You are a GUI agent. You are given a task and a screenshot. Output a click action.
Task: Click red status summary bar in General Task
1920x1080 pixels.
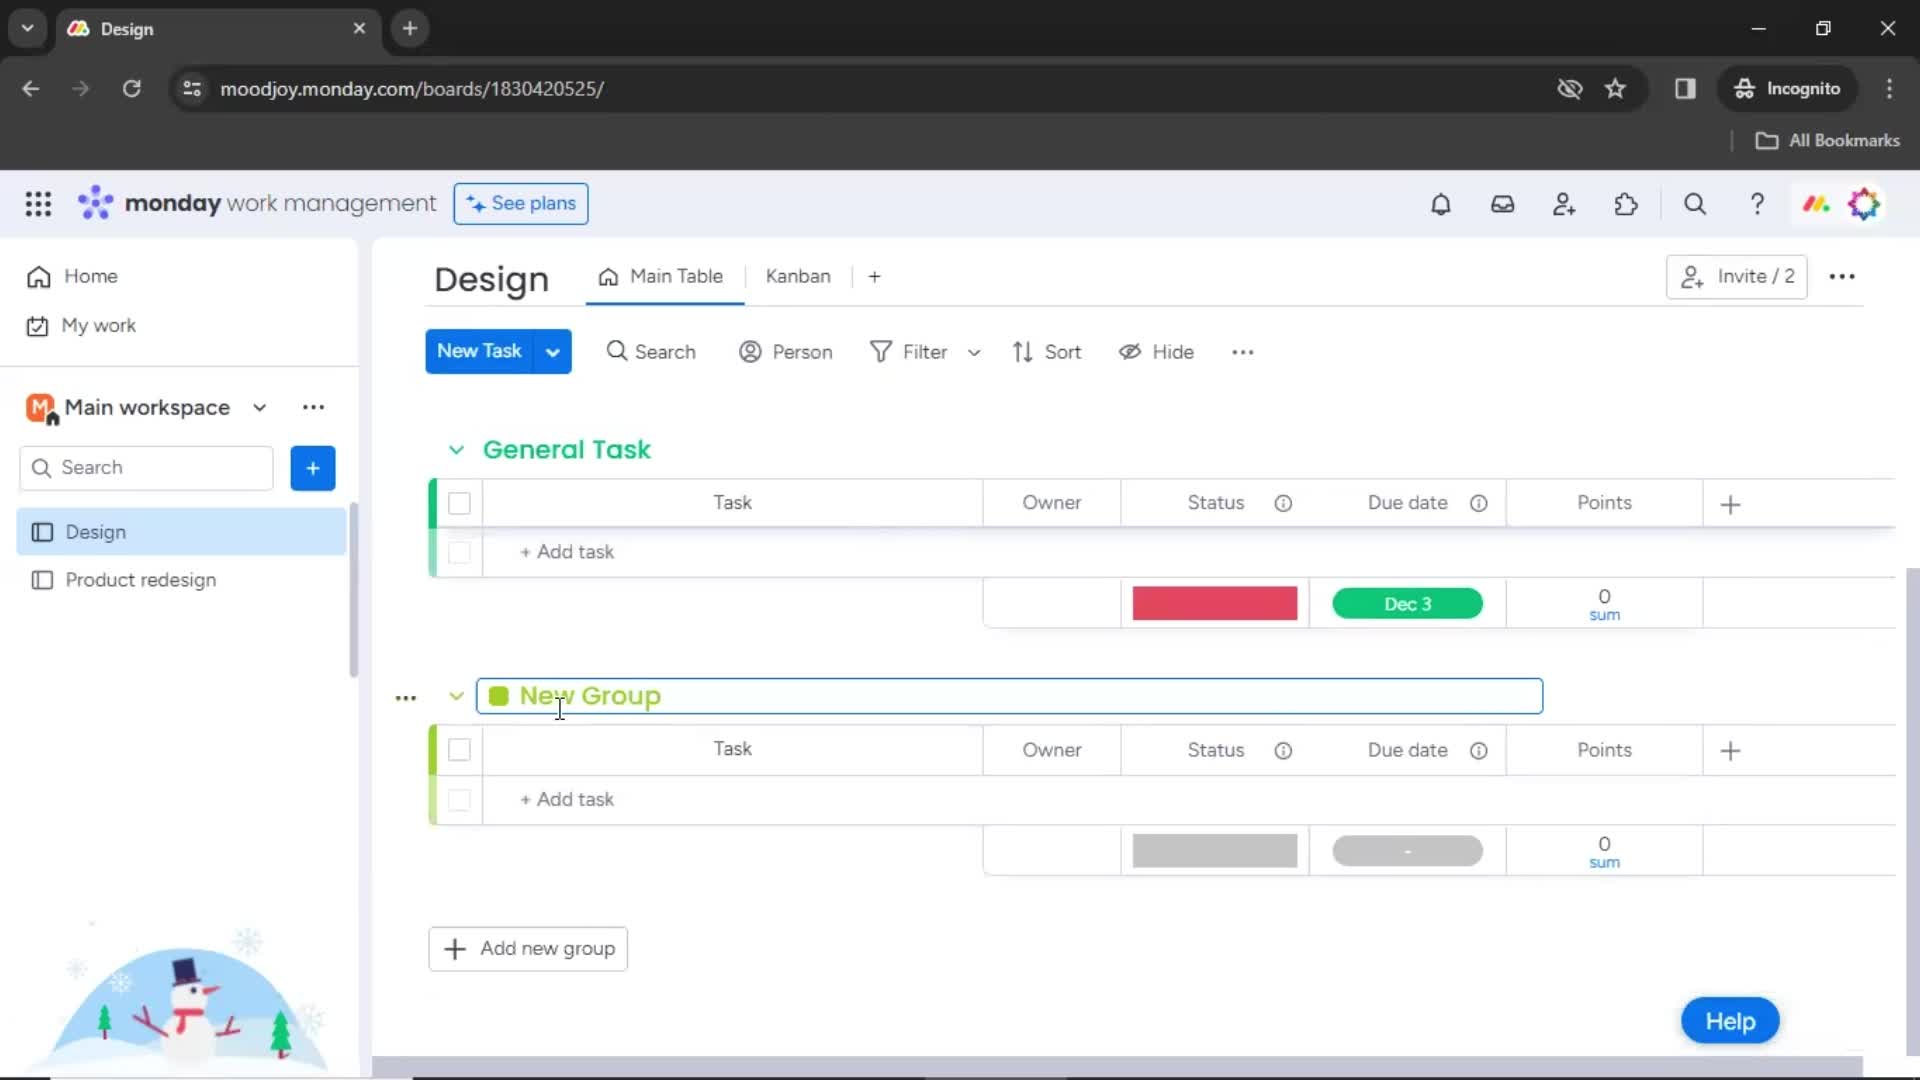click(1214, 604)
